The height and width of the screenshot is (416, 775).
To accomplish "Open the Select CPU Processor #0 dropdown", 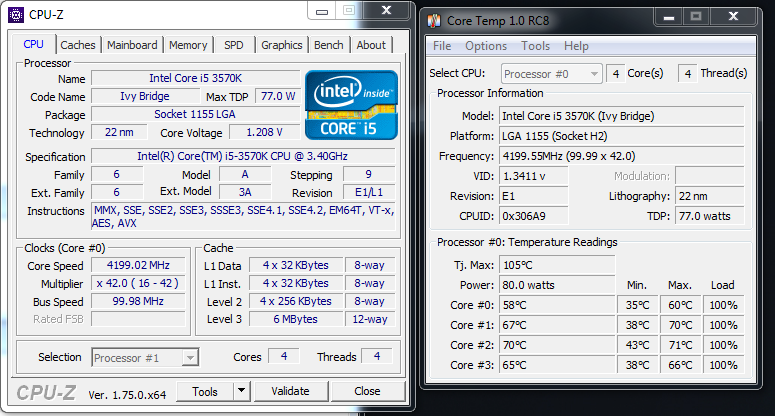I will click(x=552, y=74).
